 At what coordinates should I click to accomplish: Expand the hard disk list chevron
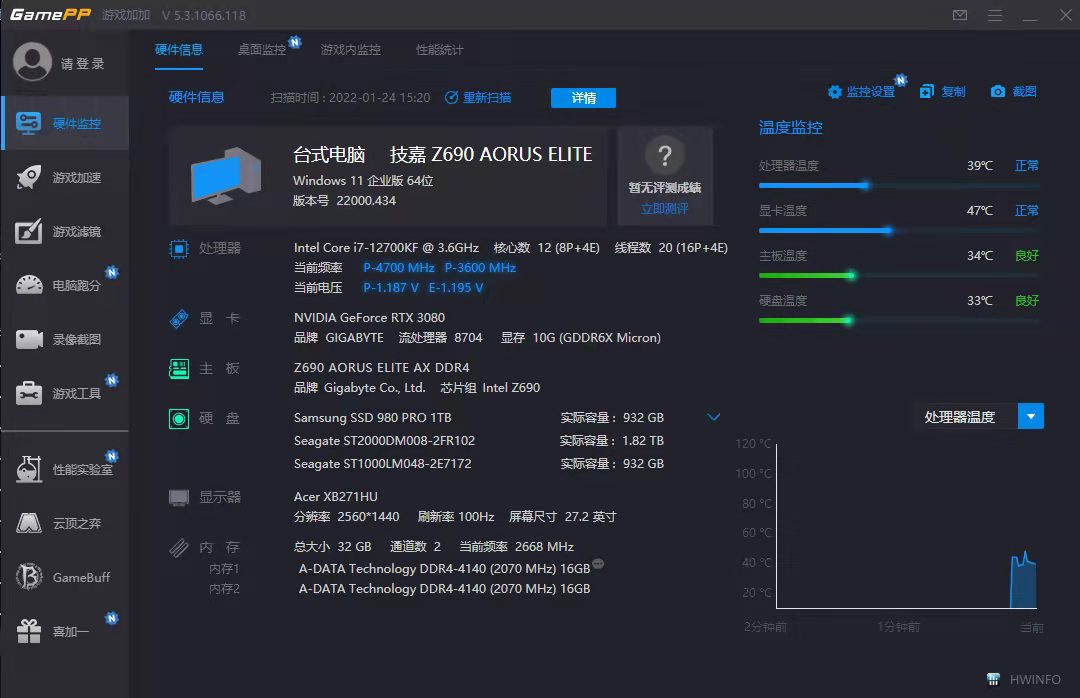coord(714,417)
